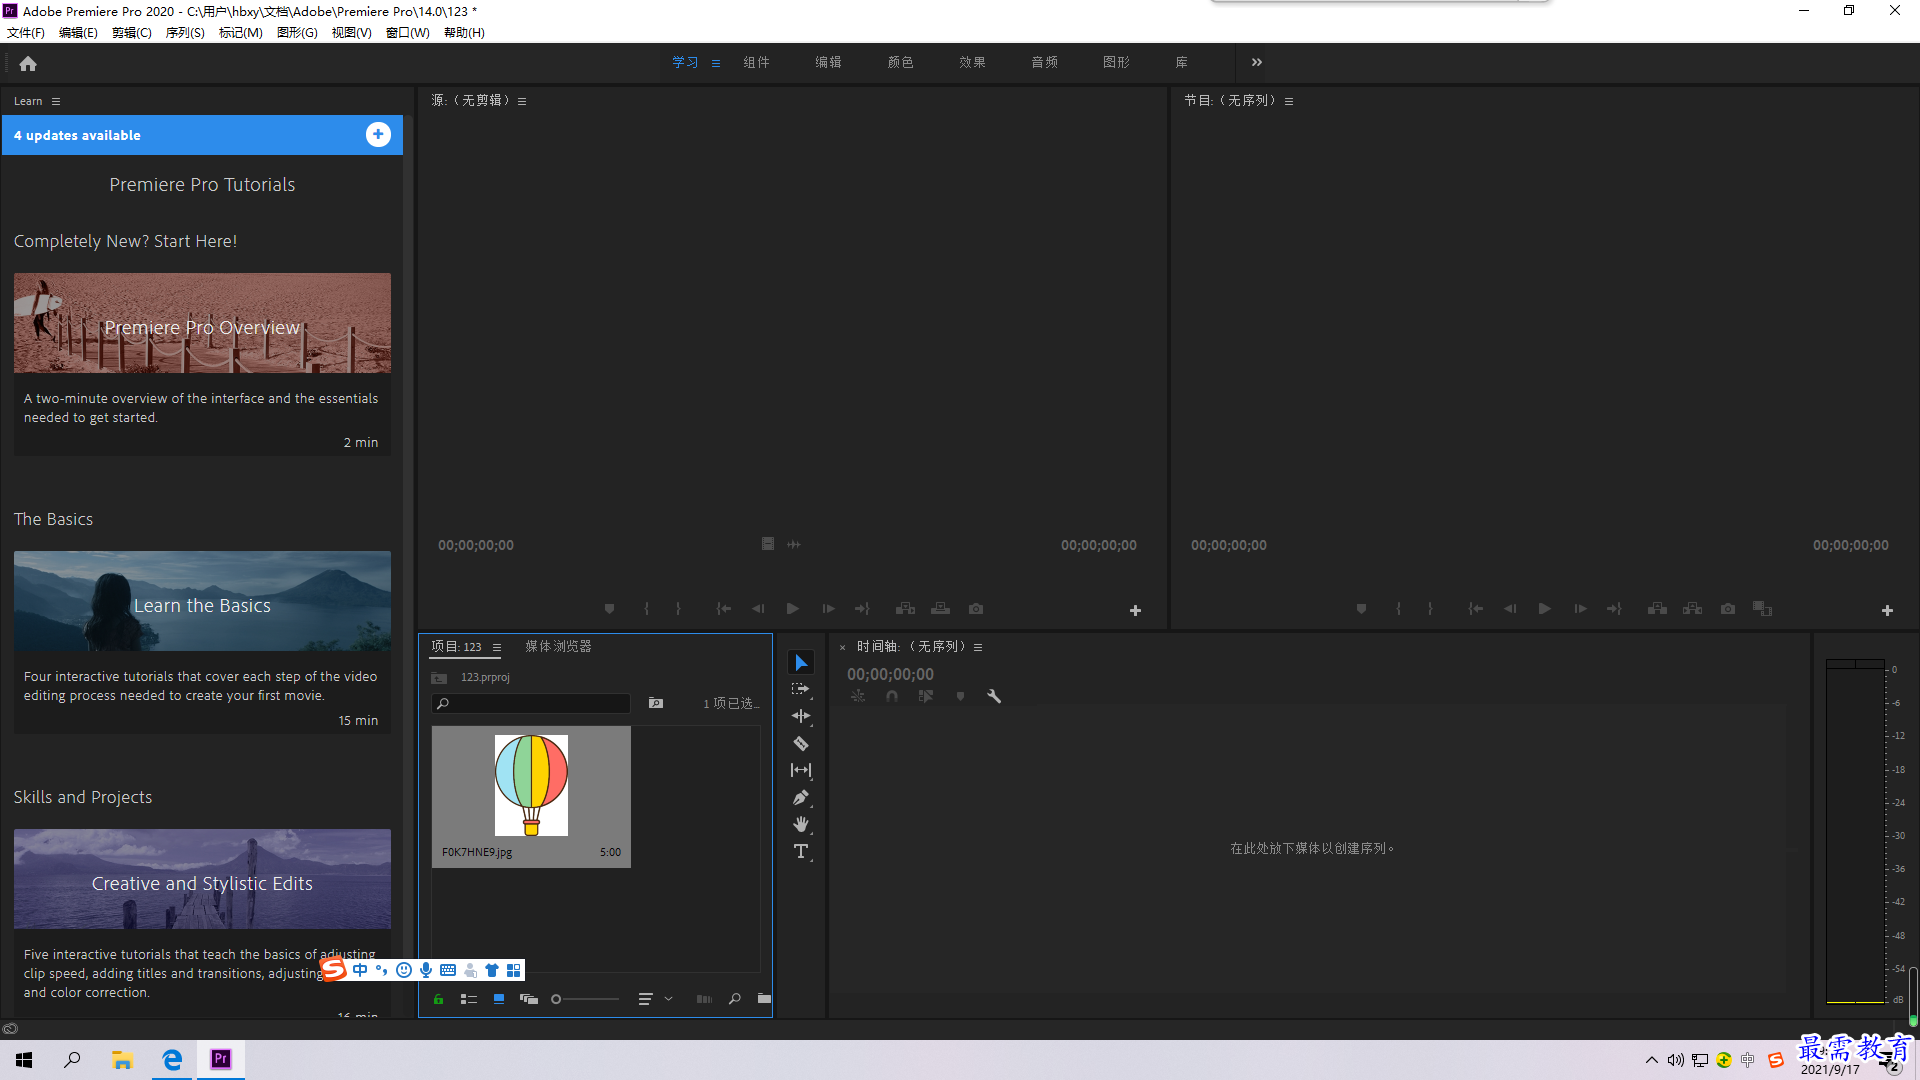Open Timeline panel menu

pyautogui.click(x=978, y=647)
